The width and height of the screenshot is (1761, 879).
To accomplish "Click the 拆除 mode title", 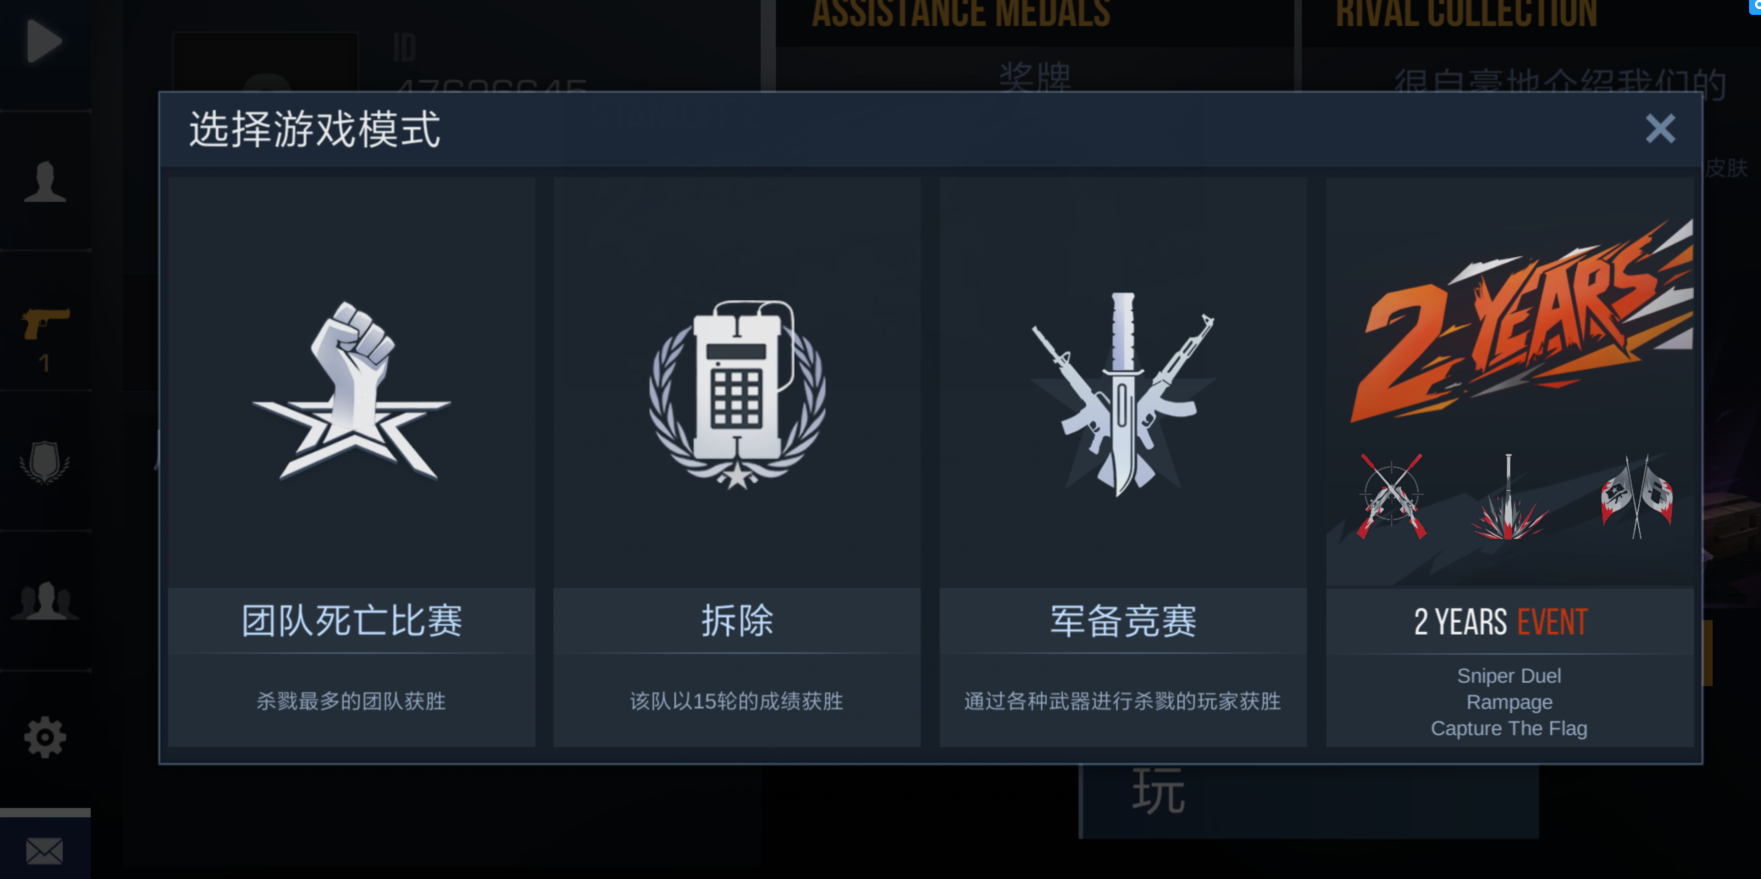I will [x=737, y=621].
